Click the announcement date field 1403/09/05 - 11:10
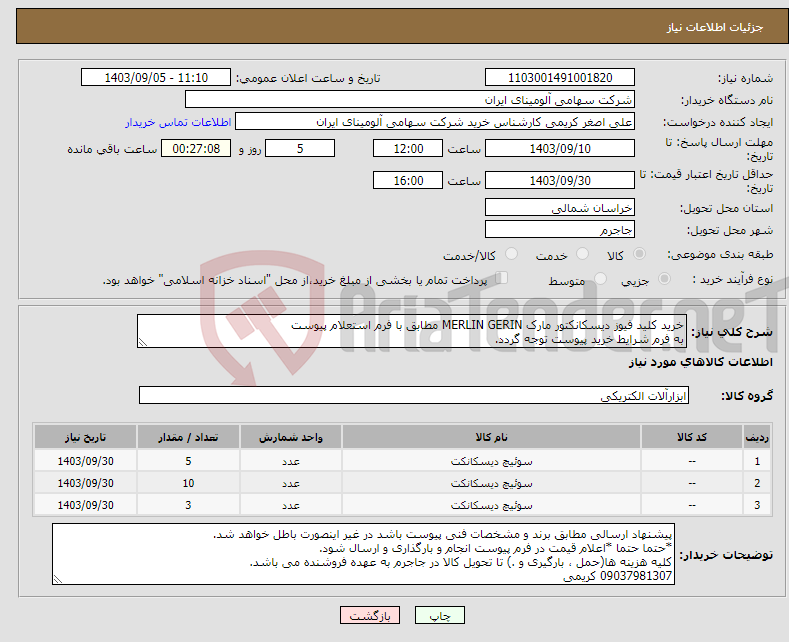The height and width of the screenshot is (642, 789). point(156,77)
